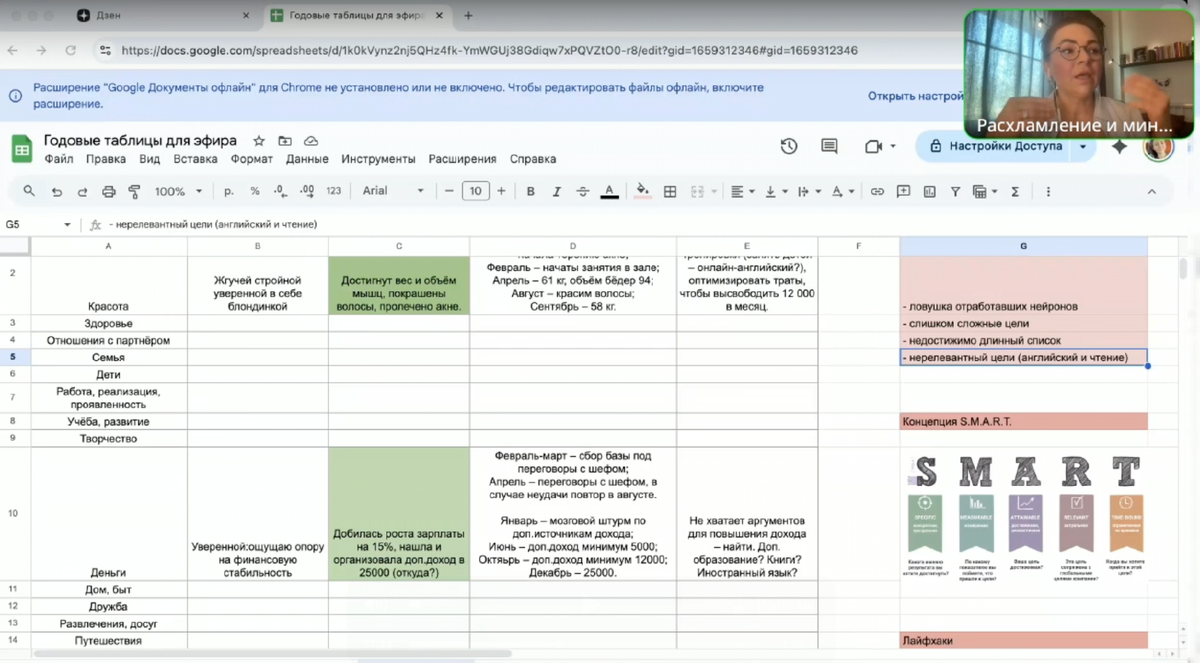
Task: Undo the last action
Action: point(56,191)
